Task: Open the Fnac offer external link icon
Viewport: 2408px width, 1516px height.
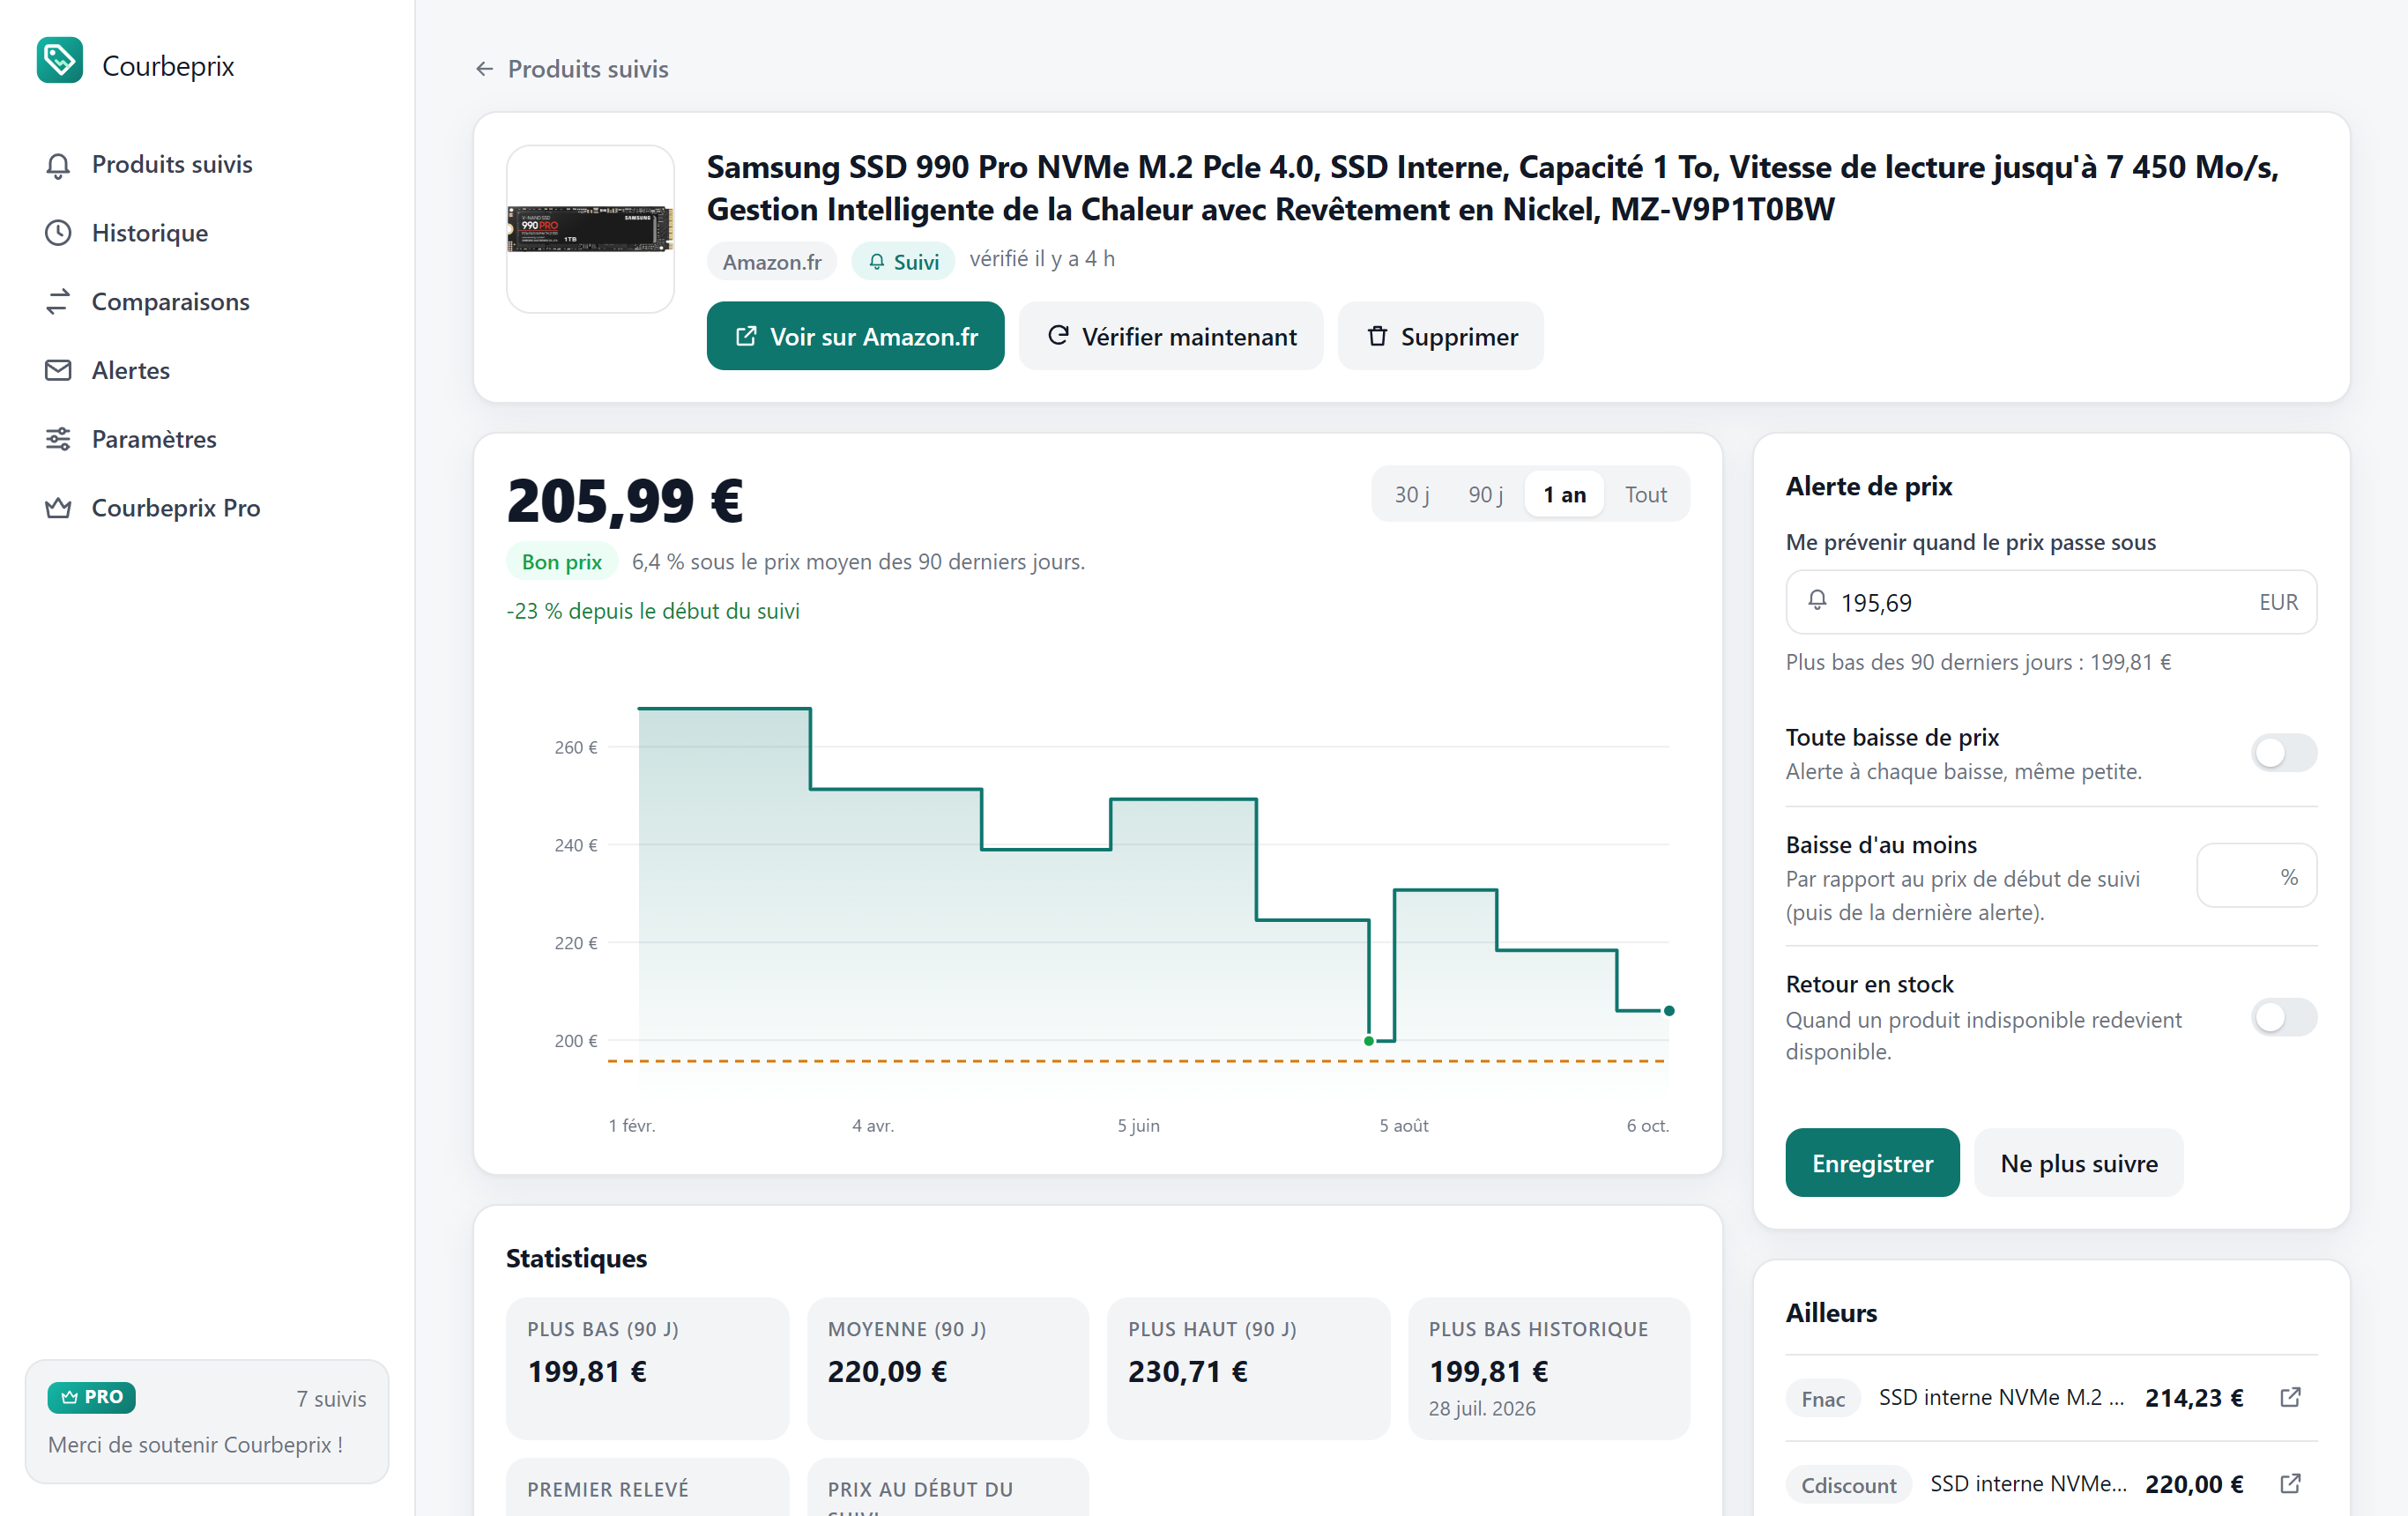Action: coord(2290,1398)
